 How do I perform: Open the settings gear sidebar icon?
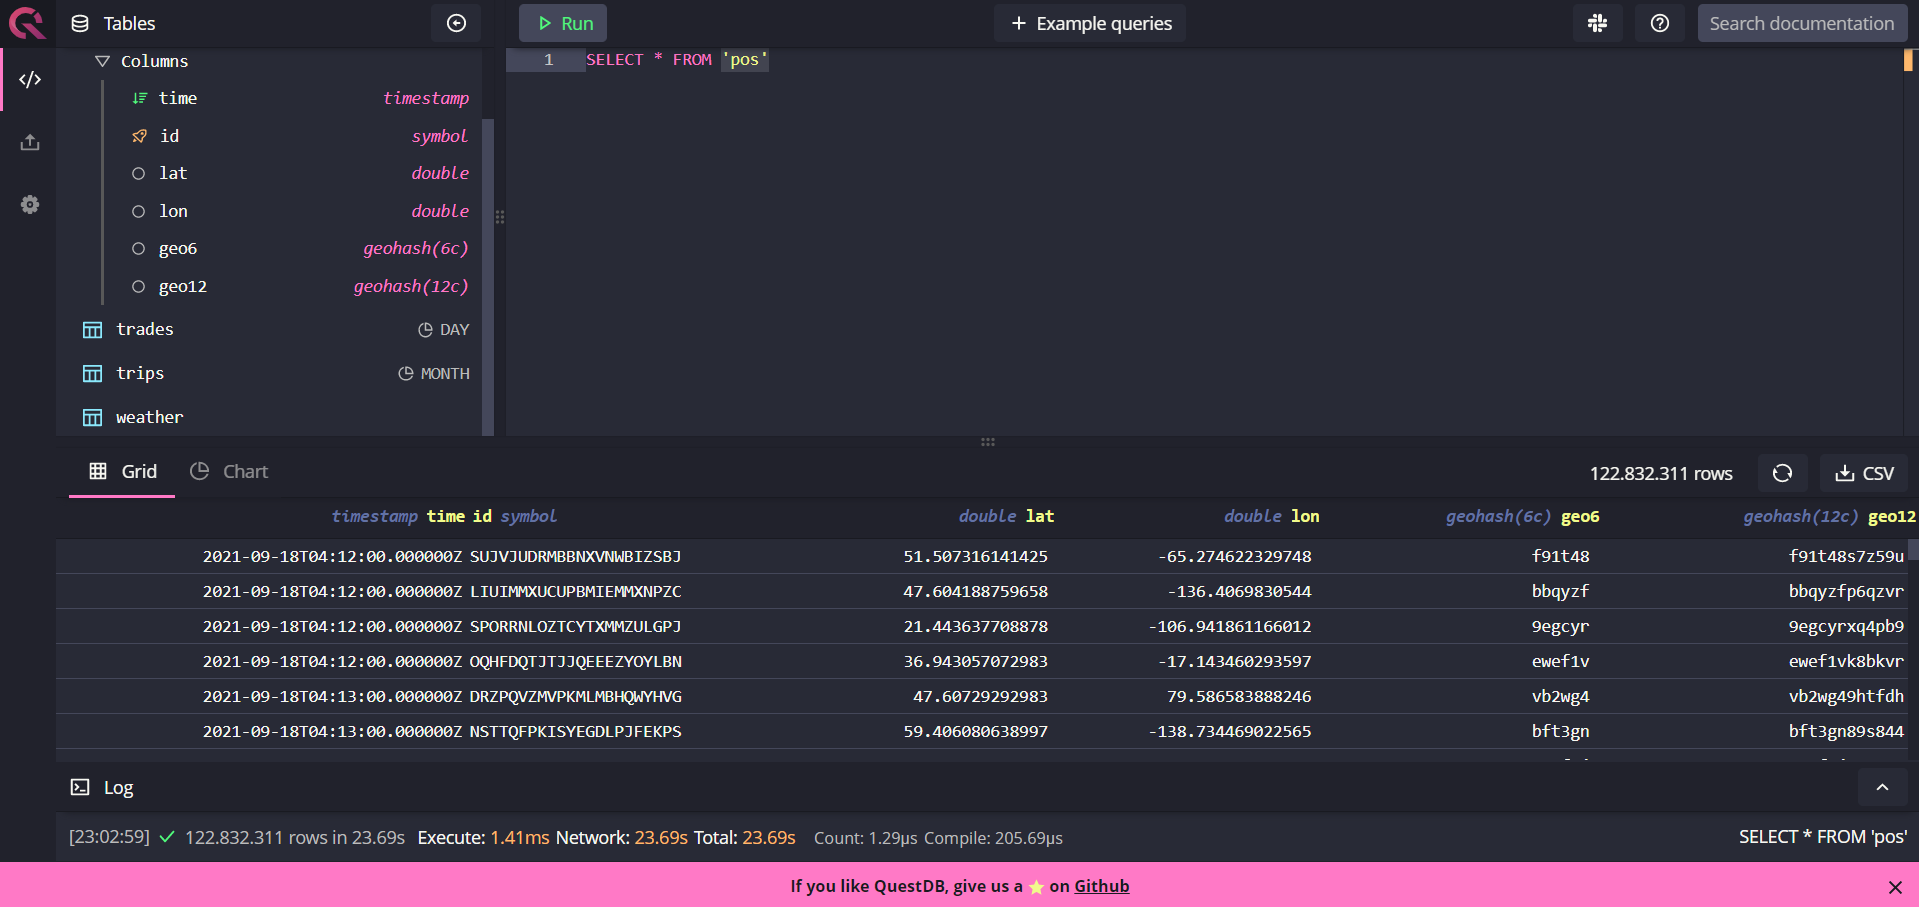30,205
